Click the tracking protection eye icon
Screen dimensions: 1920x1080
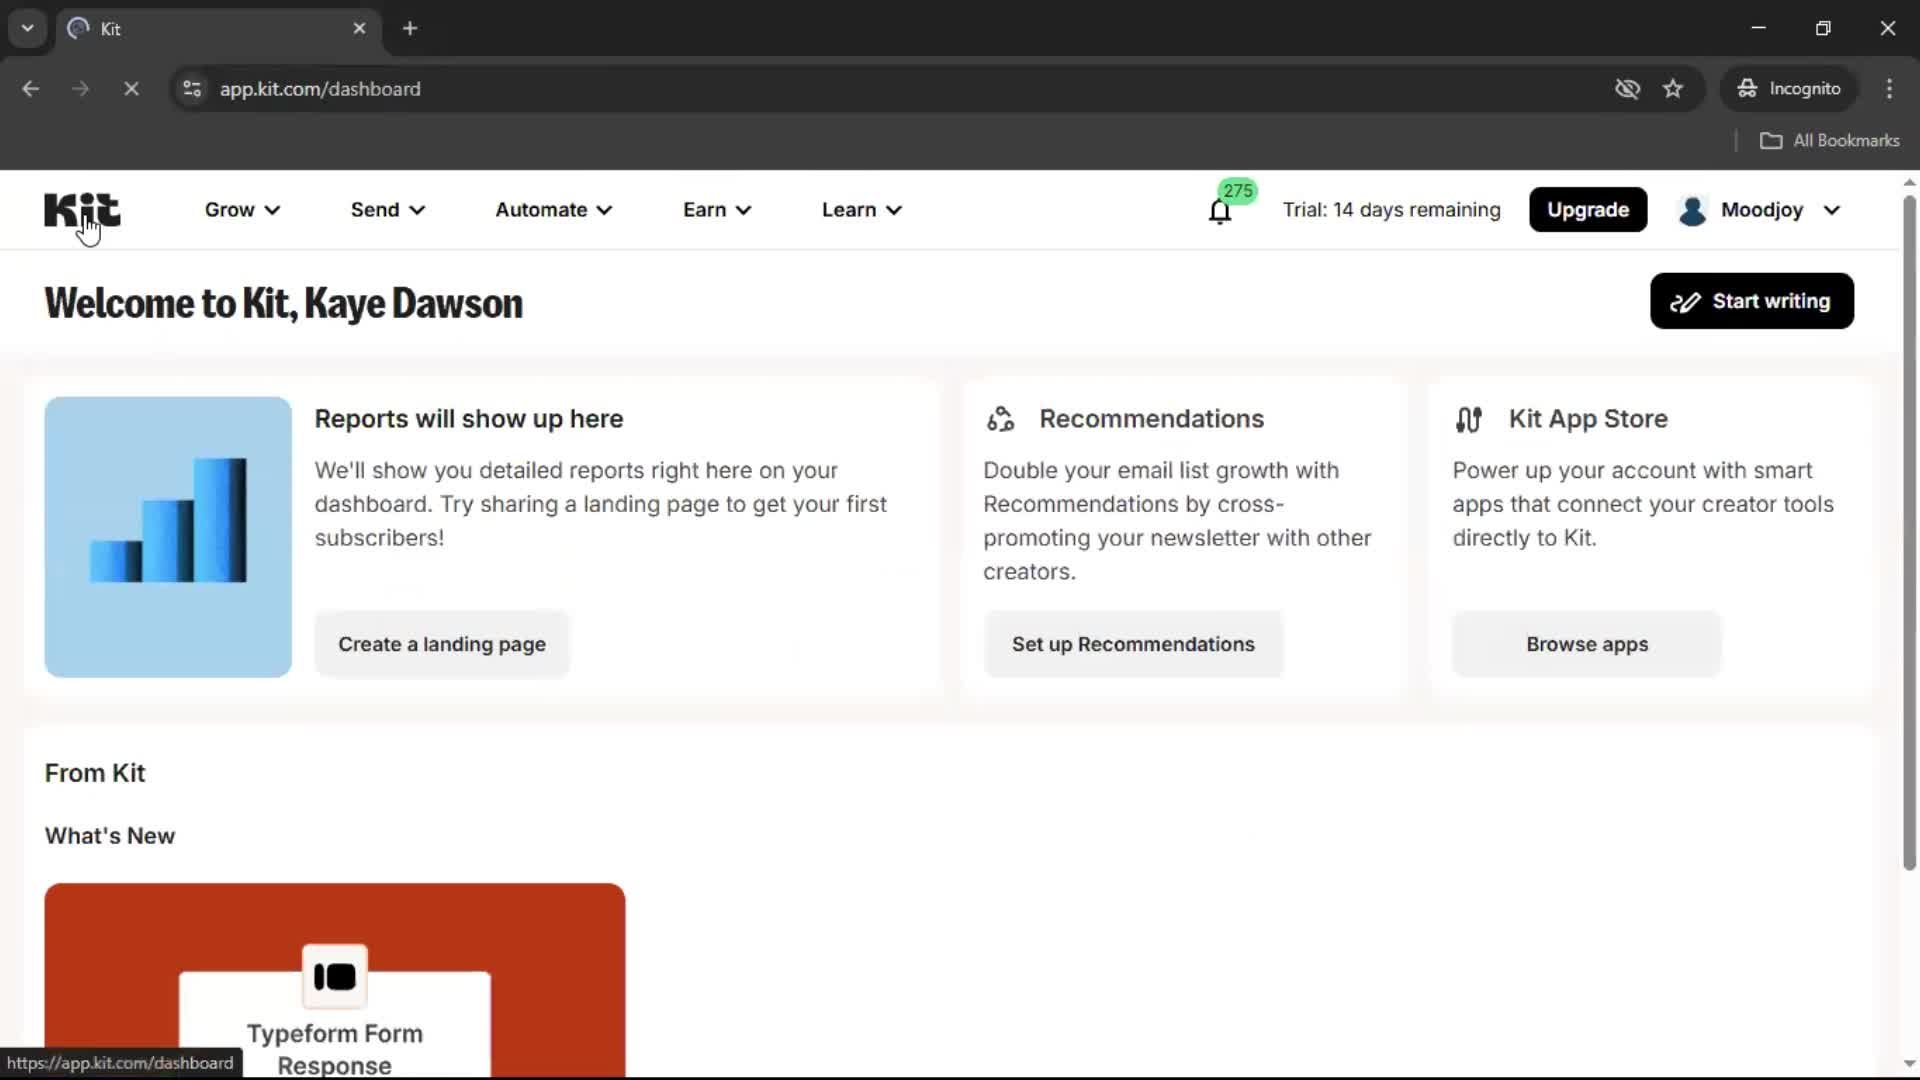1627,89
